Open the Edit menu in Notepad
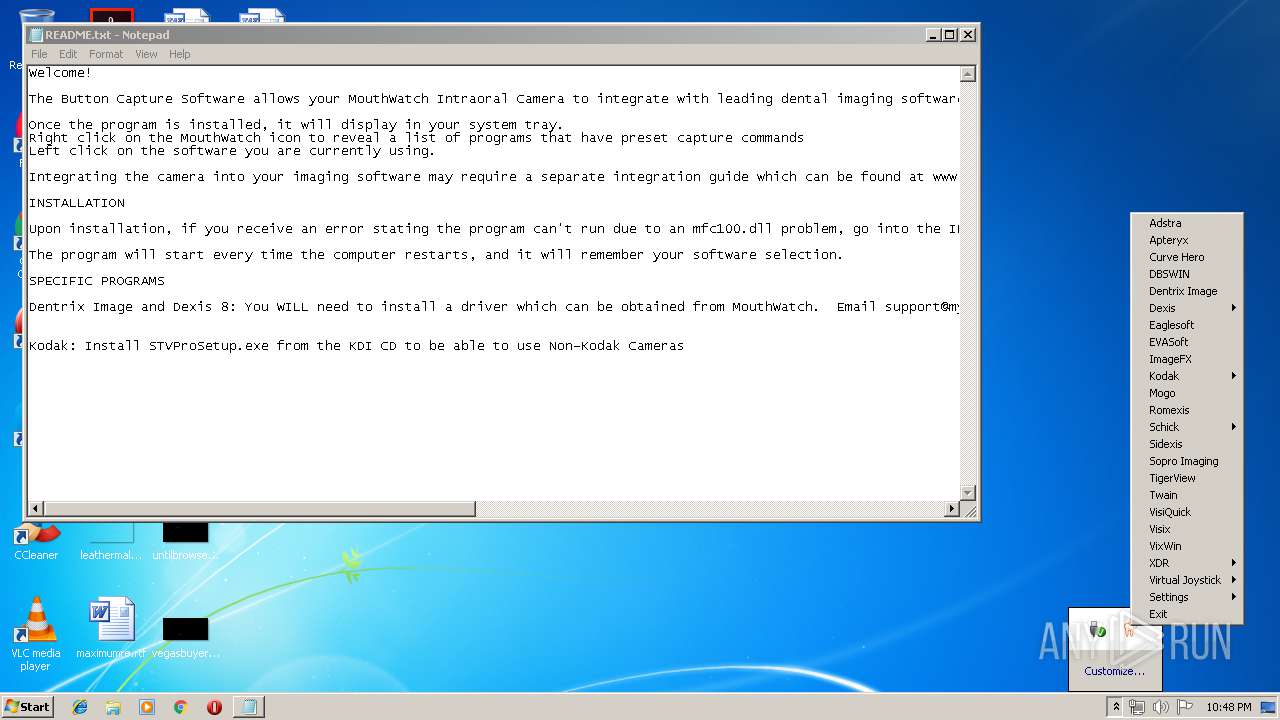 [x=68, y=54]
